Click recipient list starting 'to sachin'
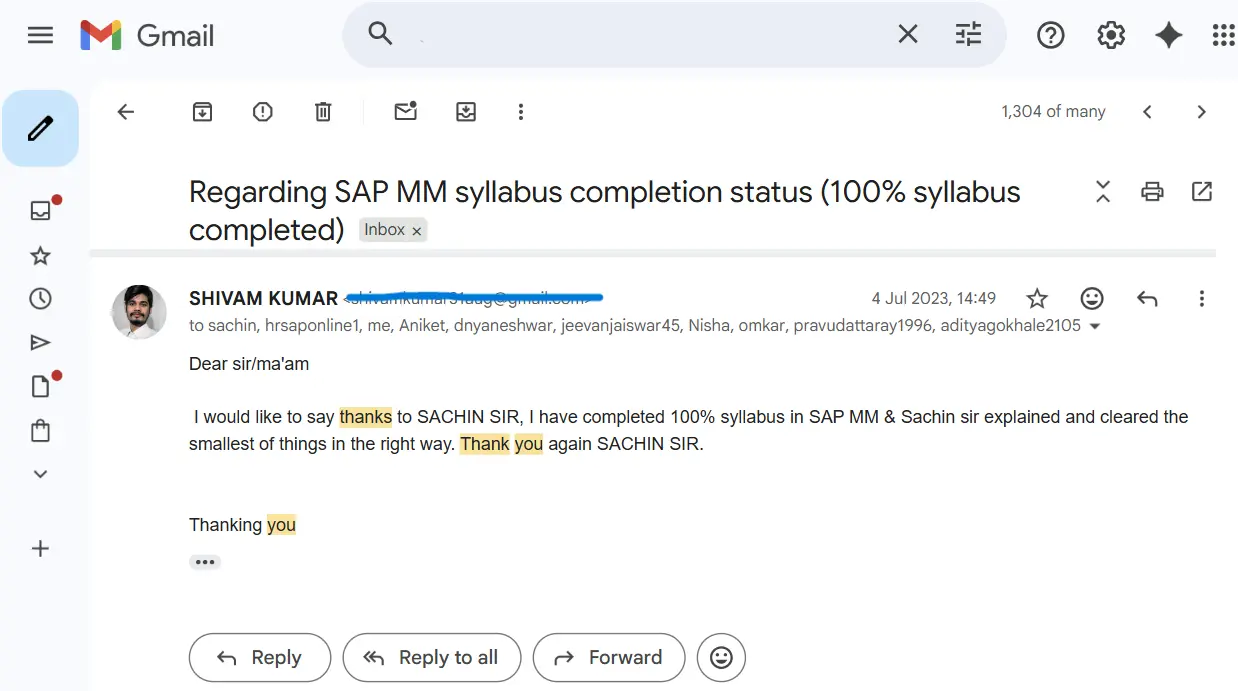 click(635, 326)
